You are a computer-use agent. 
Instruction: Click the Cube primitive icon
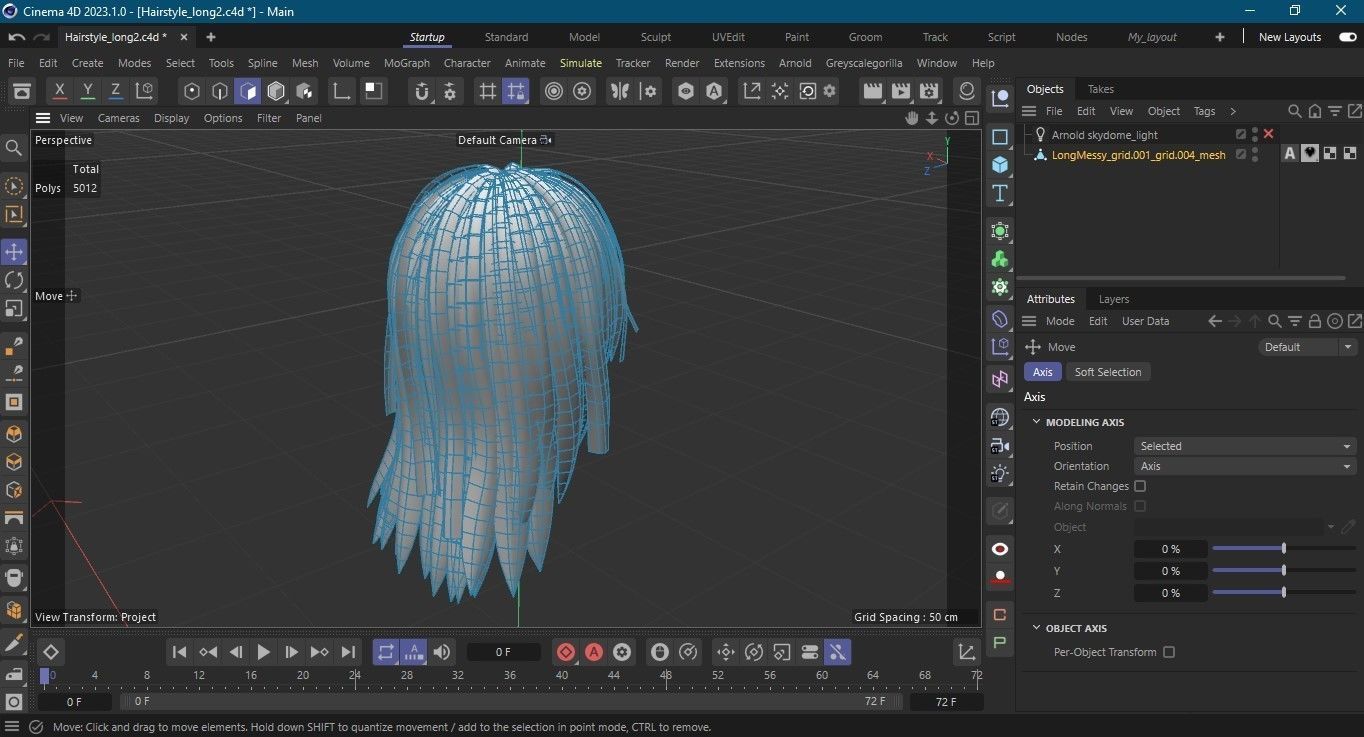[999, 164]
